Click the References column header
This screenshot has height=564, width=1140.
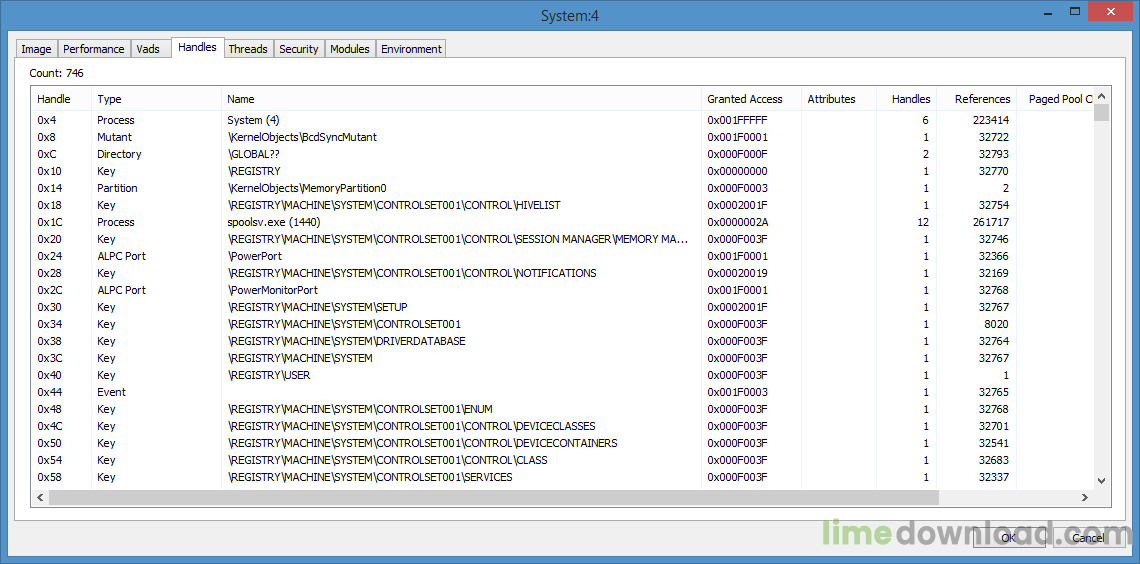[x=981, y=99]
